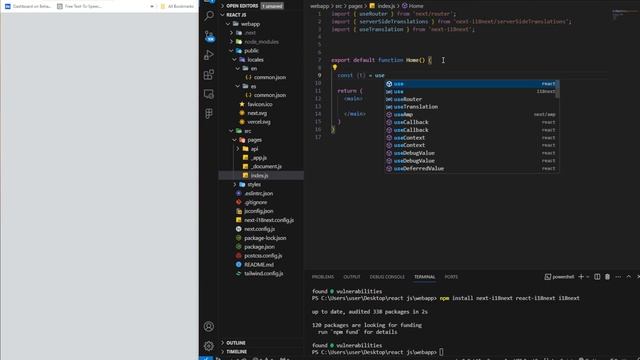Open launch profile dropdown next to plus

[x=588, y=277]
